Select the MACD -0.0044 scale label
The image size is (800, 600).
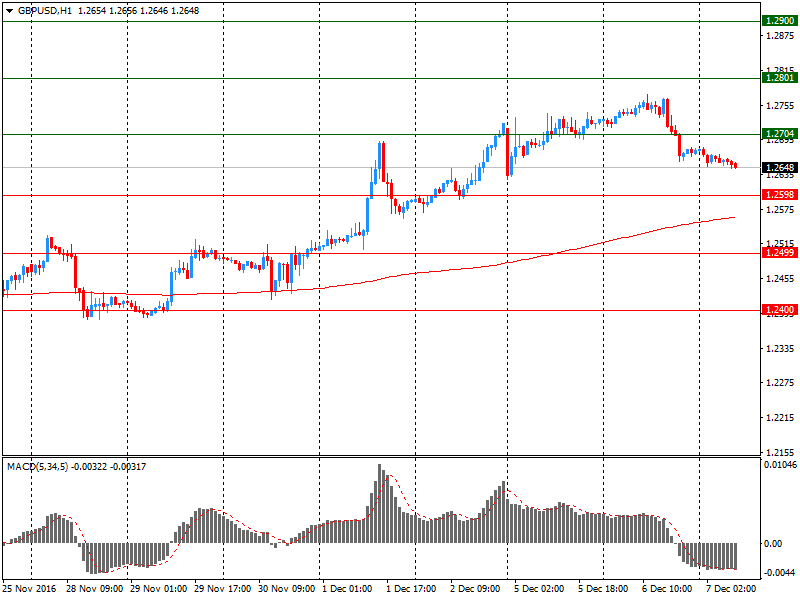(780, 572)
